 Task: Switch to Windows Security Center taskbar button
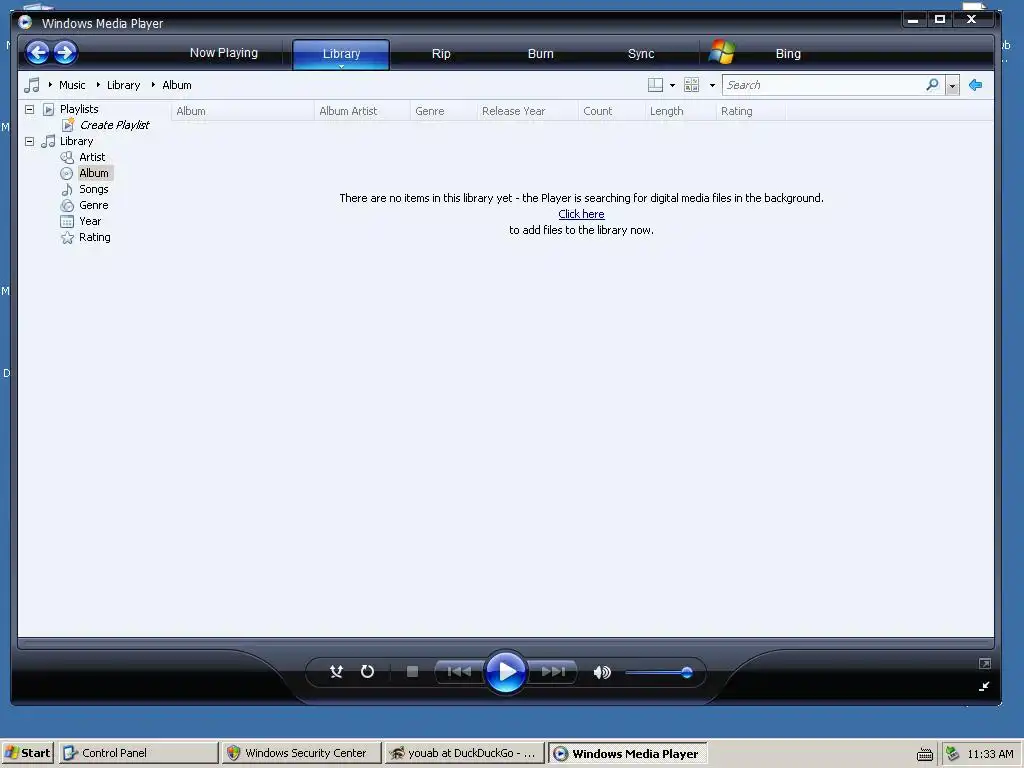(x=301, y=753)
